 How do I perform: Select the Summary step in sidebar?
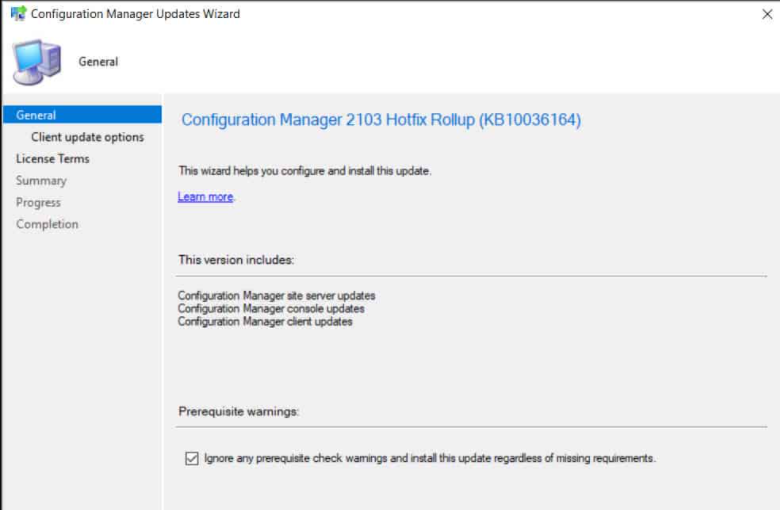tap(41, 181)
